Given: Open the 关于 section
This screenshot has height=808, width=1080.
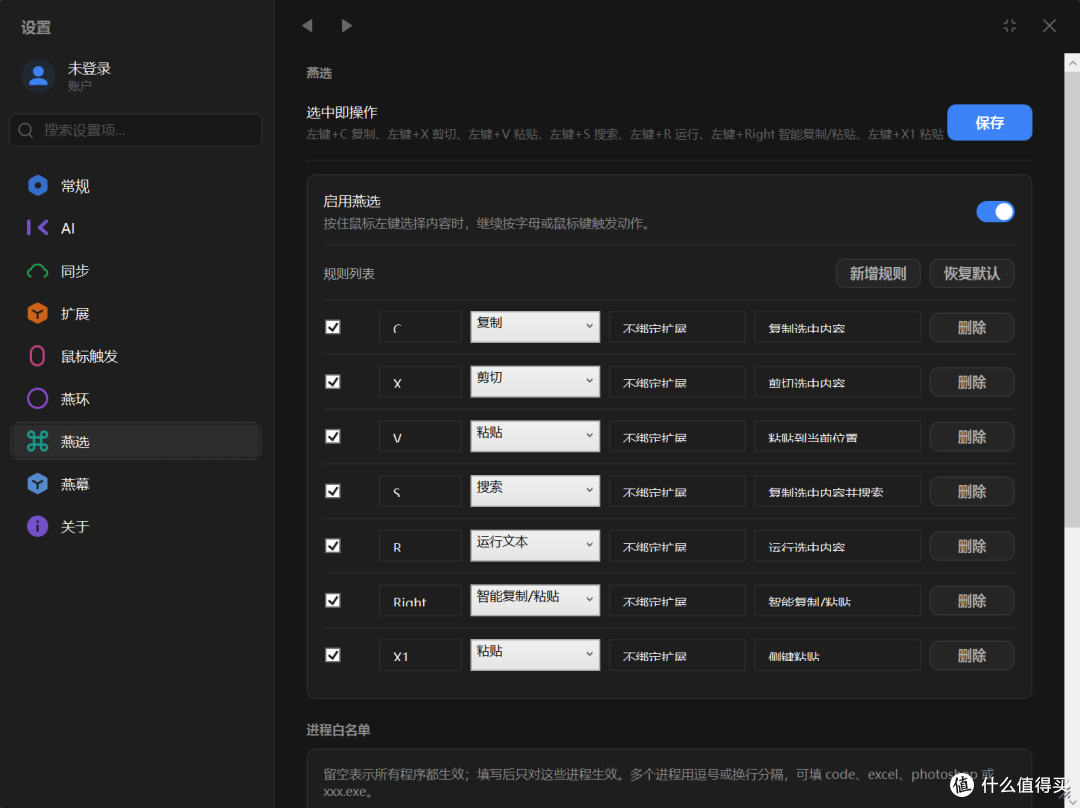Looking at the screenshot, I should (136, 526).
